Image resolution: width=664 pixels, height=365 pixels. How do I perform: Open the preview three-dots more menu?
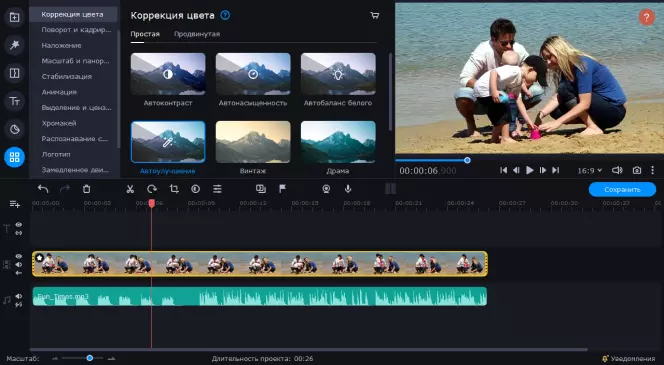pyautogui.click(x=653, y=170)
